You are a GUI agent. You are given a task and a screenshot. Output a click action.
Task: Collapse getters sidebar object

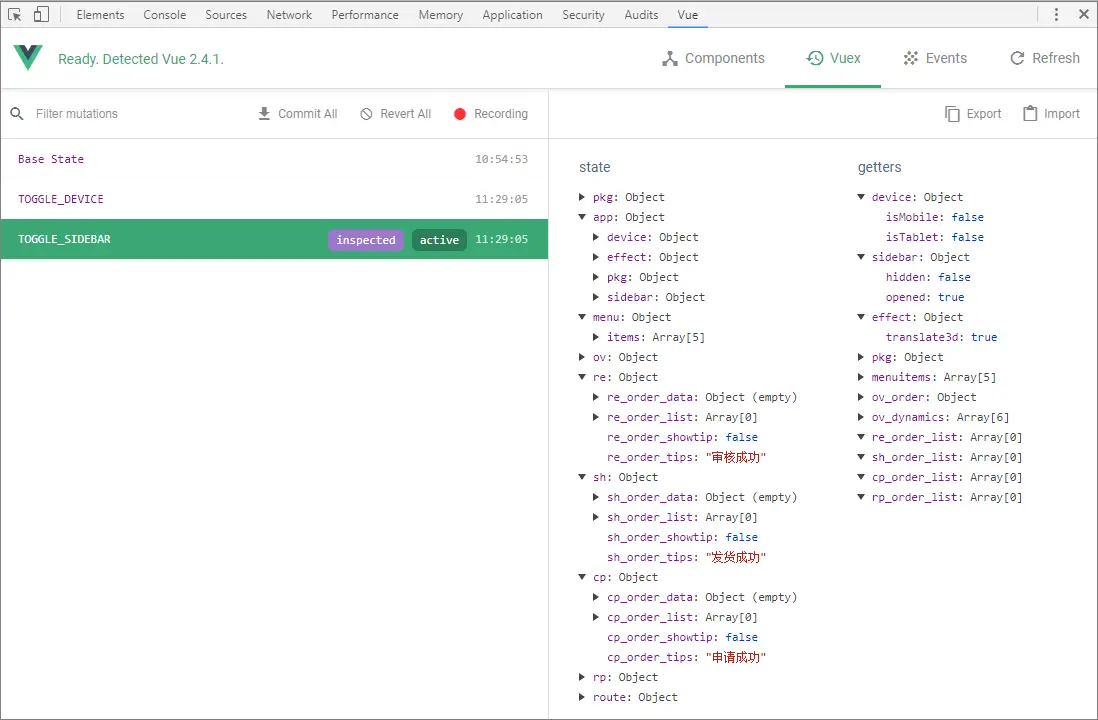861,257
